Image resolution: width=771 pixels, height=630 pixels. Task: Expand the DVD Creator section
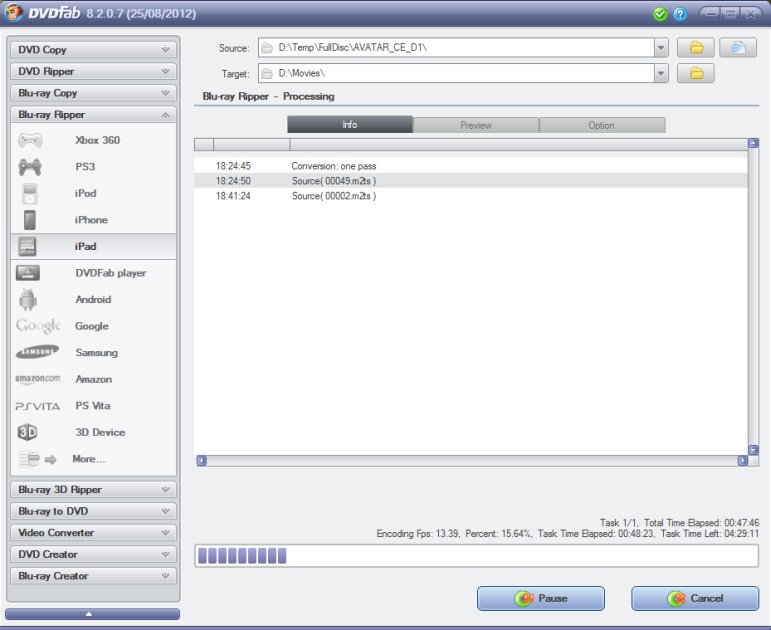point(93,554)
